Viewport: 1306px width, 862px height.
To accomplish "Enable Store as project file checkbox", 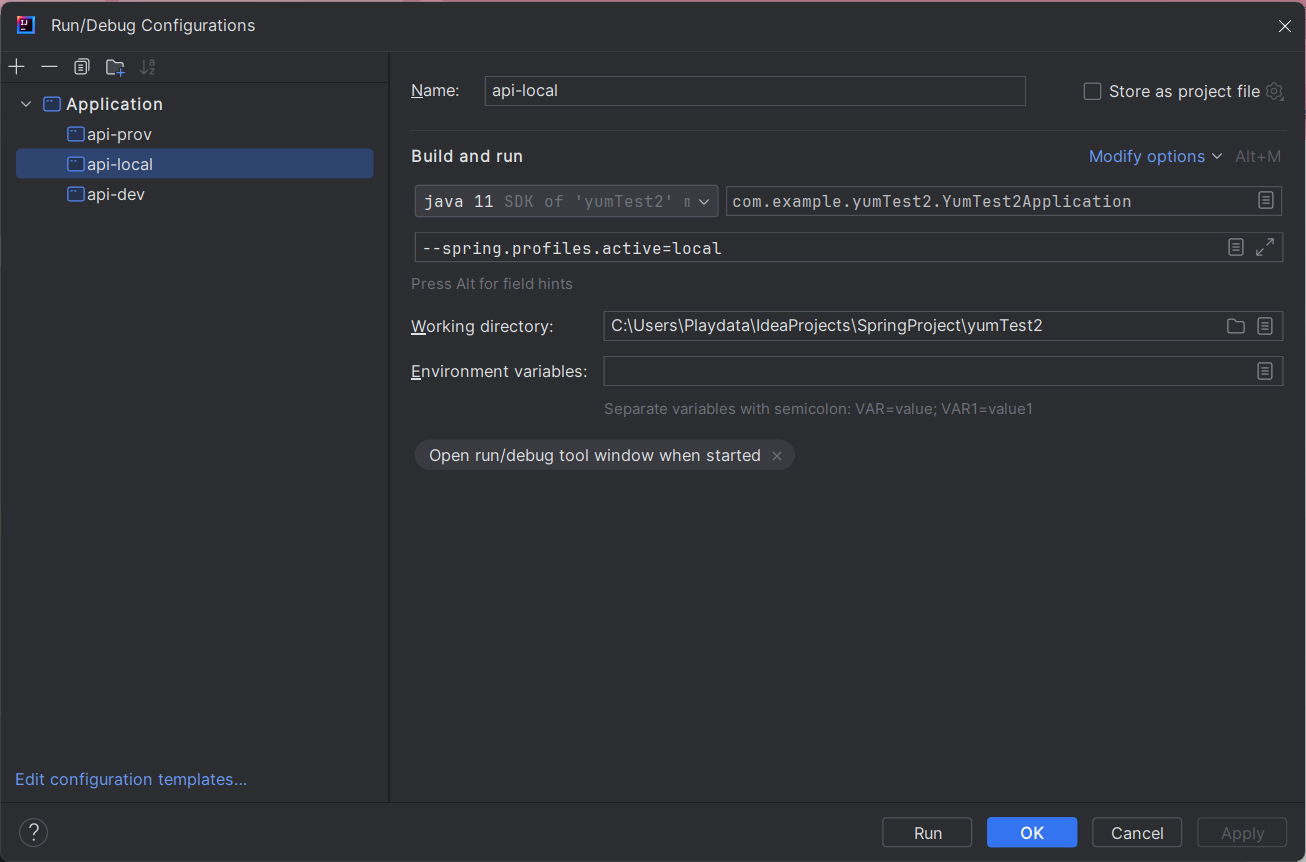I will 1092,91.
